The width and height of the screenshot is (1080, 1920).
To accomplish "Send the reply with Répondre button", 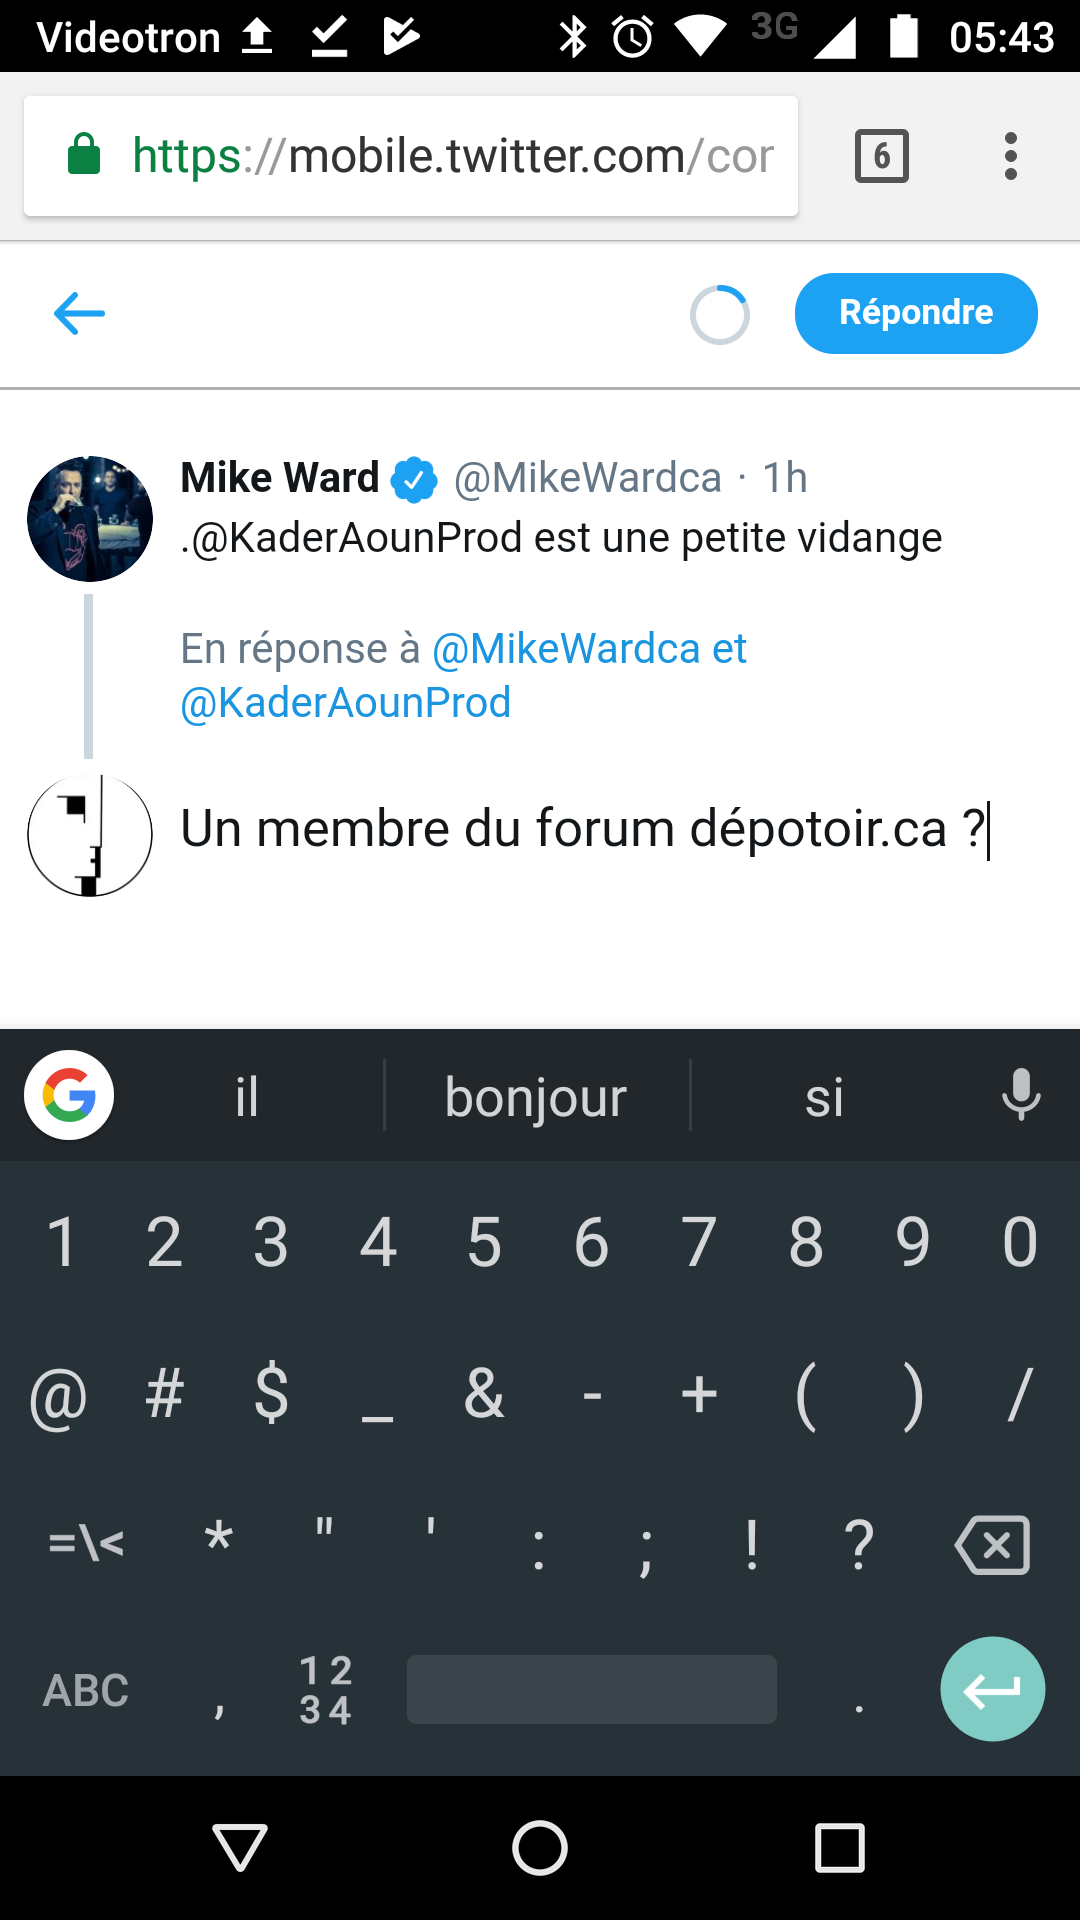I will coord(916,313).
